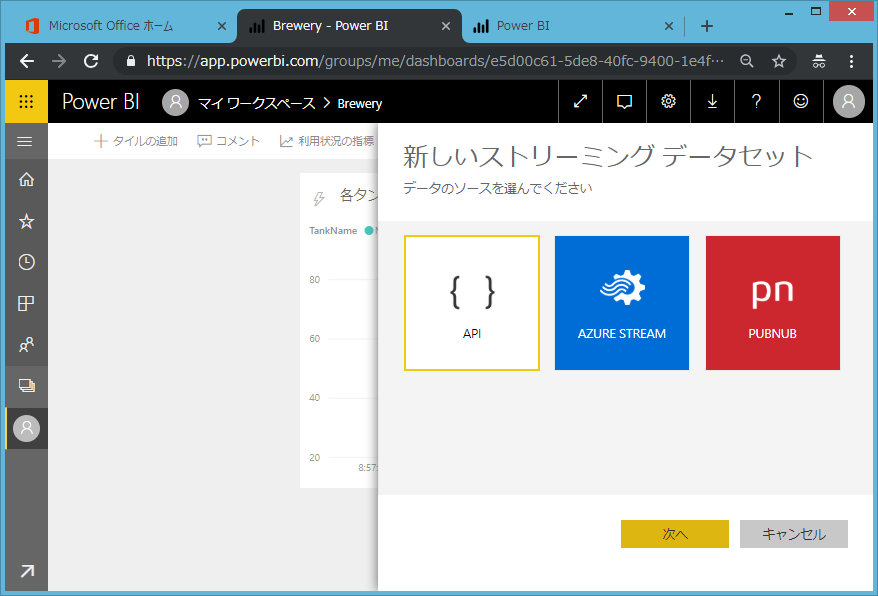878x596 pixels.
Task: Click the address bar URL
Action: tap(435, 61)
